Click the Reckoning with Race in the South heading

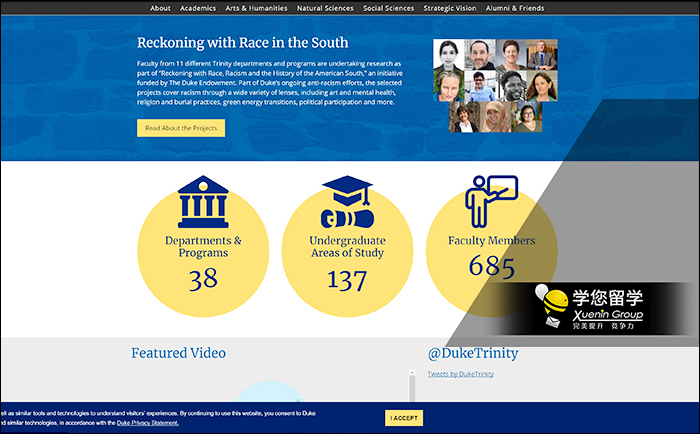(242, 42)
